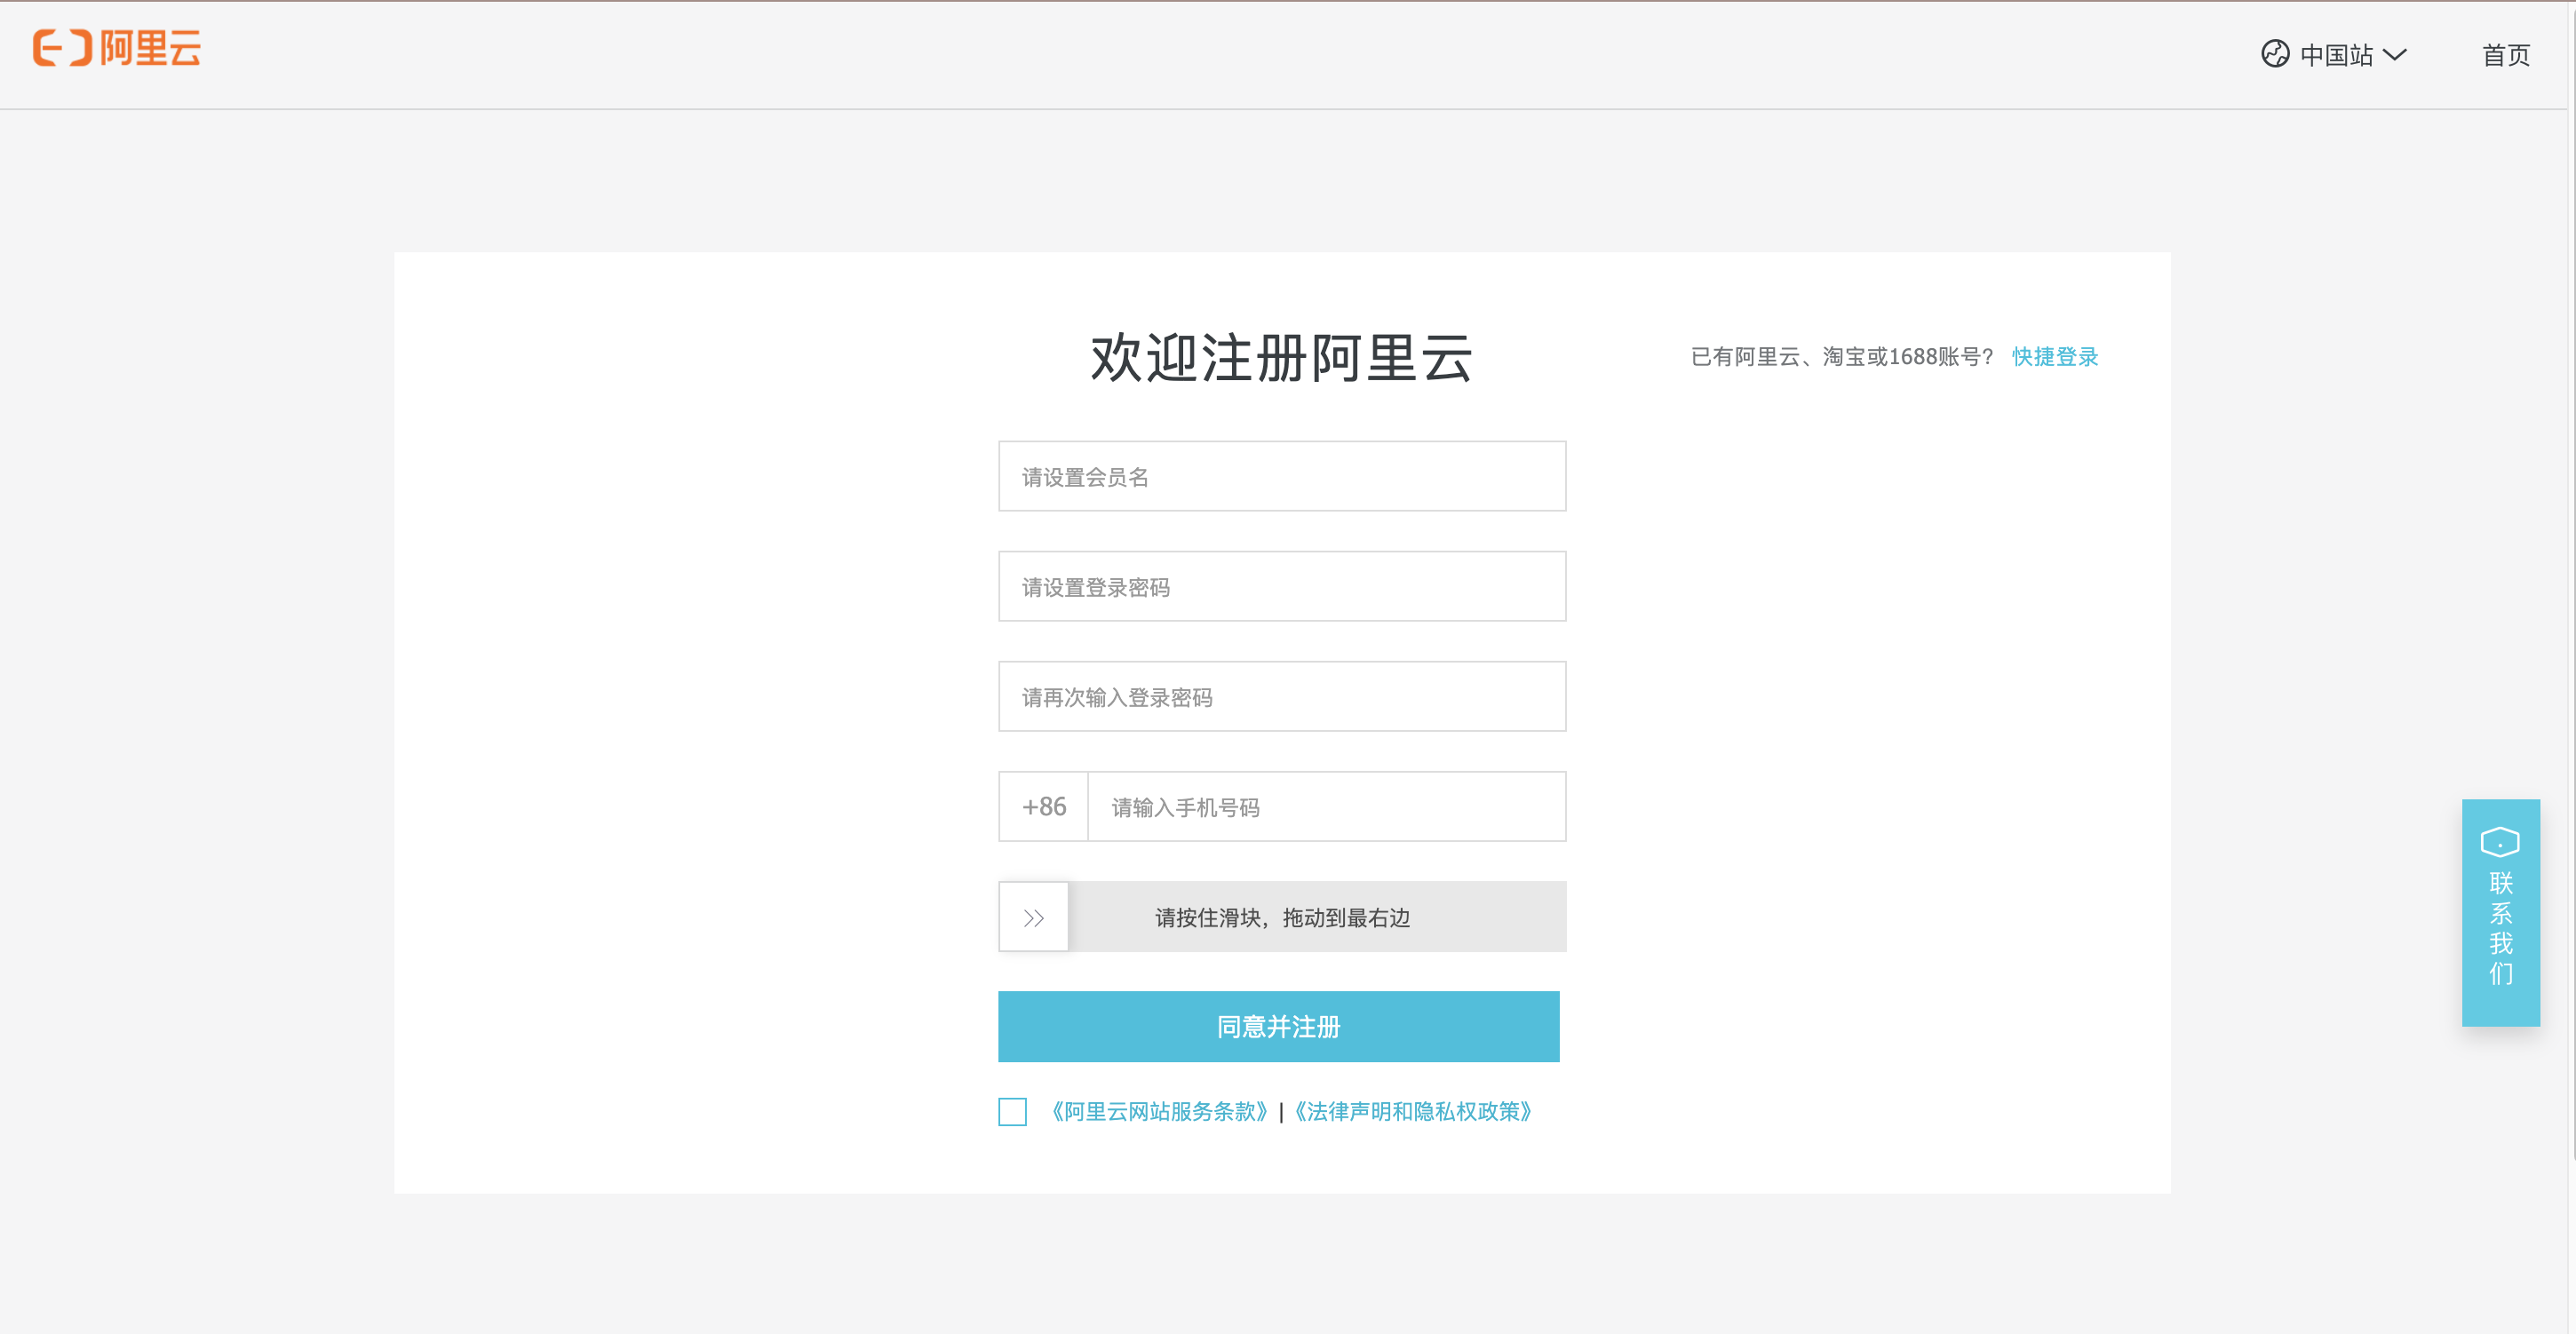Click the 已有阿里云、淘宝或1688账号 text
This screenshot has height=1334, width=2576.
coord(1842,357)
